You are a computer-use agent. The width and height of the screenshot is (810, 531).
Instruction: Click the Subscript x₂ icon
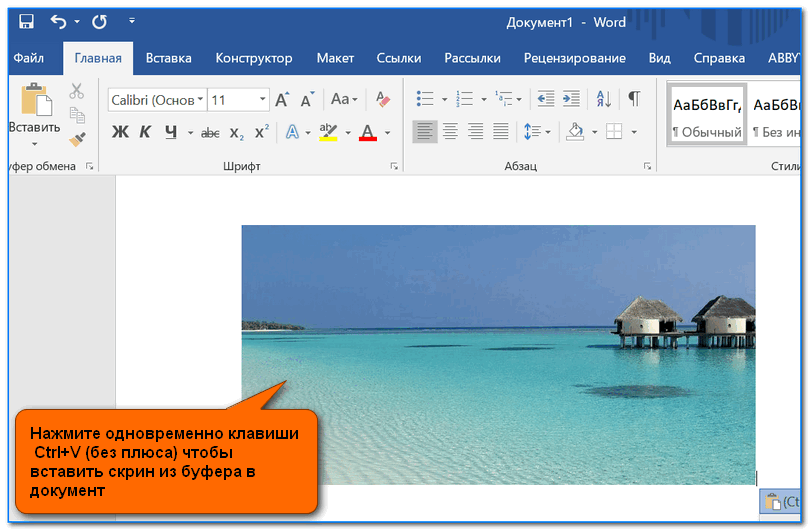click(237, 132)
